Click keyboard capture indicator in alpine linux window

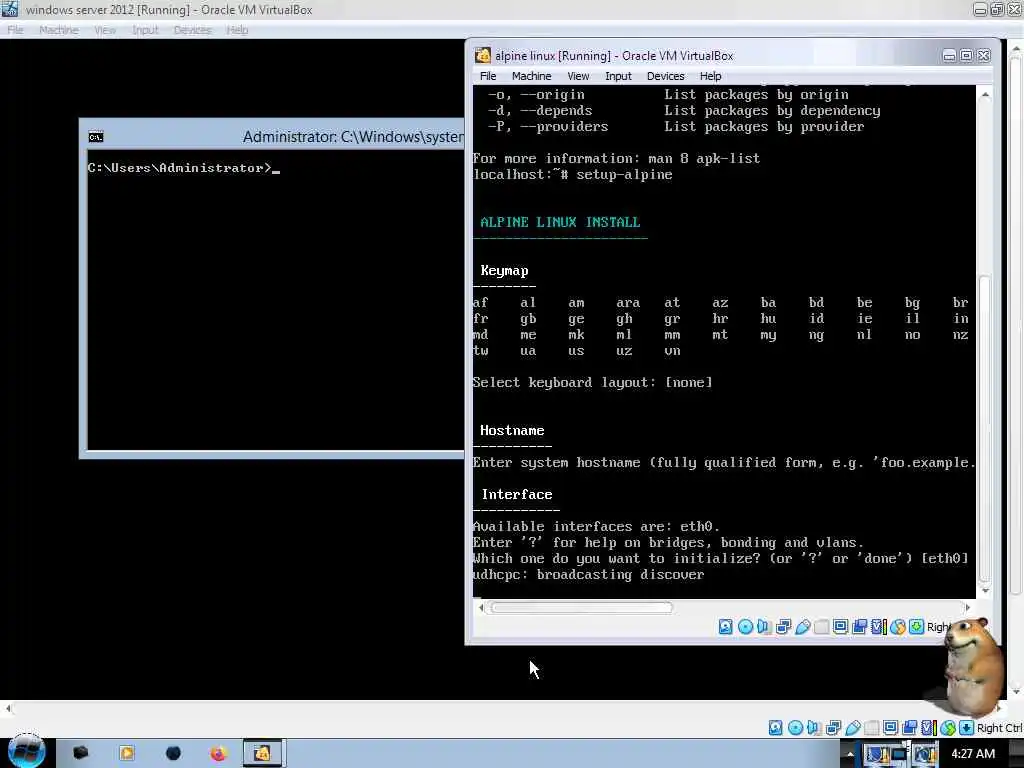917,627
